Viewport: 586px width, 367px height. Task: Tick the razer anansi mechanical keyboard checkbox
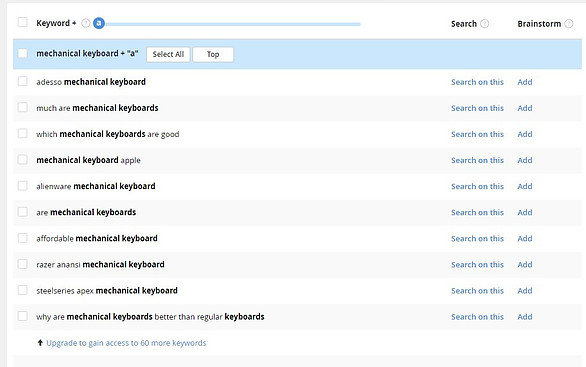point(22,264)
